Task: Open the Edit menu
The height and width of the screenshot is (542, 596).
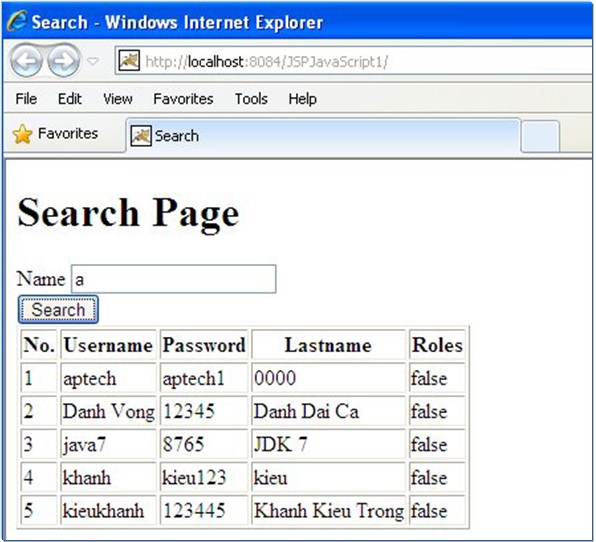Action: coord(70,99)
